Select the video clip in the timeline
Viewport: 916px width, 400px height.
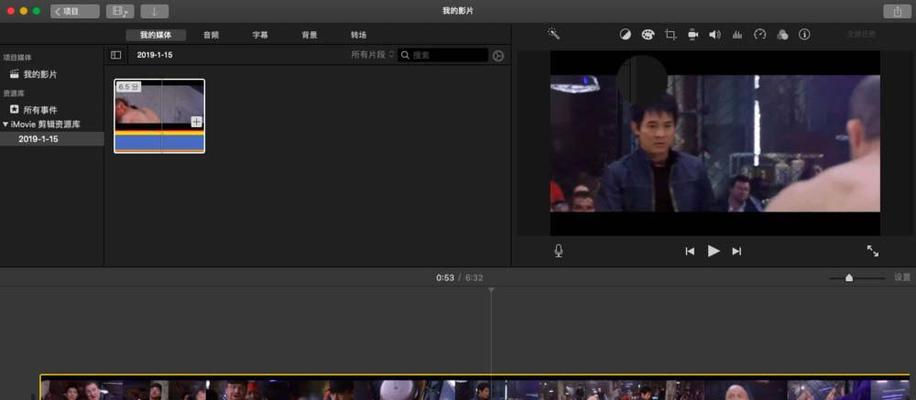(475, 387)
